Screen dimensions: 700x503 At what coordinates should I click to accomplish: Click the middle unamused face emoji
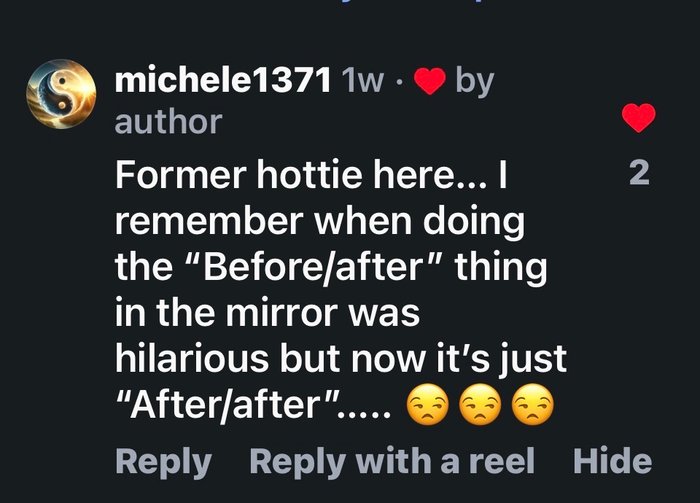[480, 404]
